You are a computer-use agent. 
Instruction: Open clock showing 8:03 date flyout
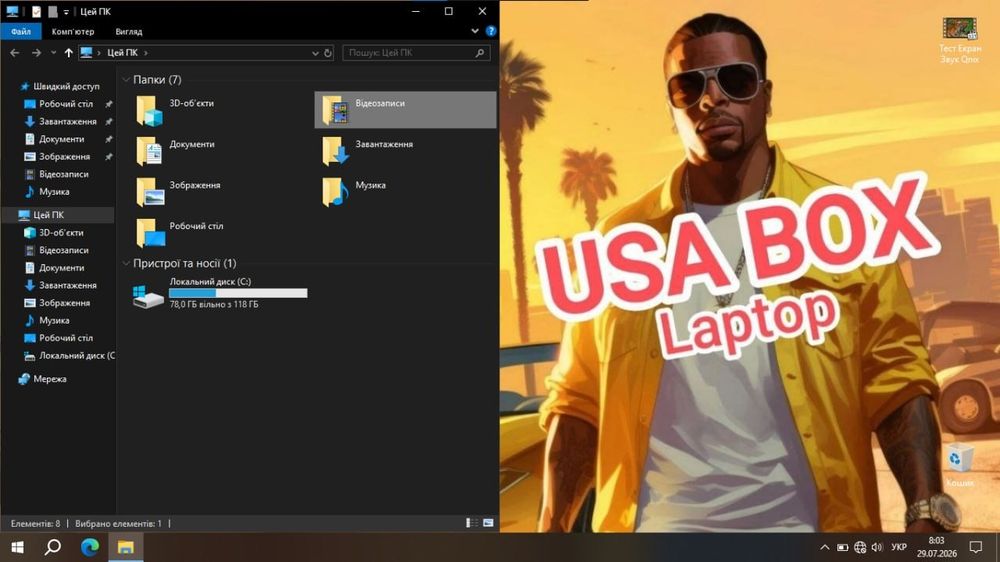tap(937, 547)
